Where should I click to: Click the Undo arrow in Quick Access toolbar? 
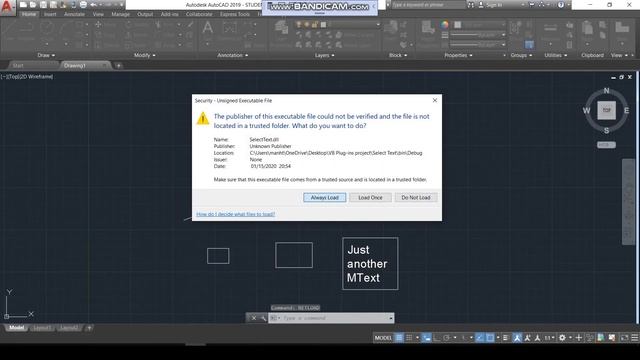tap(93, 5)
